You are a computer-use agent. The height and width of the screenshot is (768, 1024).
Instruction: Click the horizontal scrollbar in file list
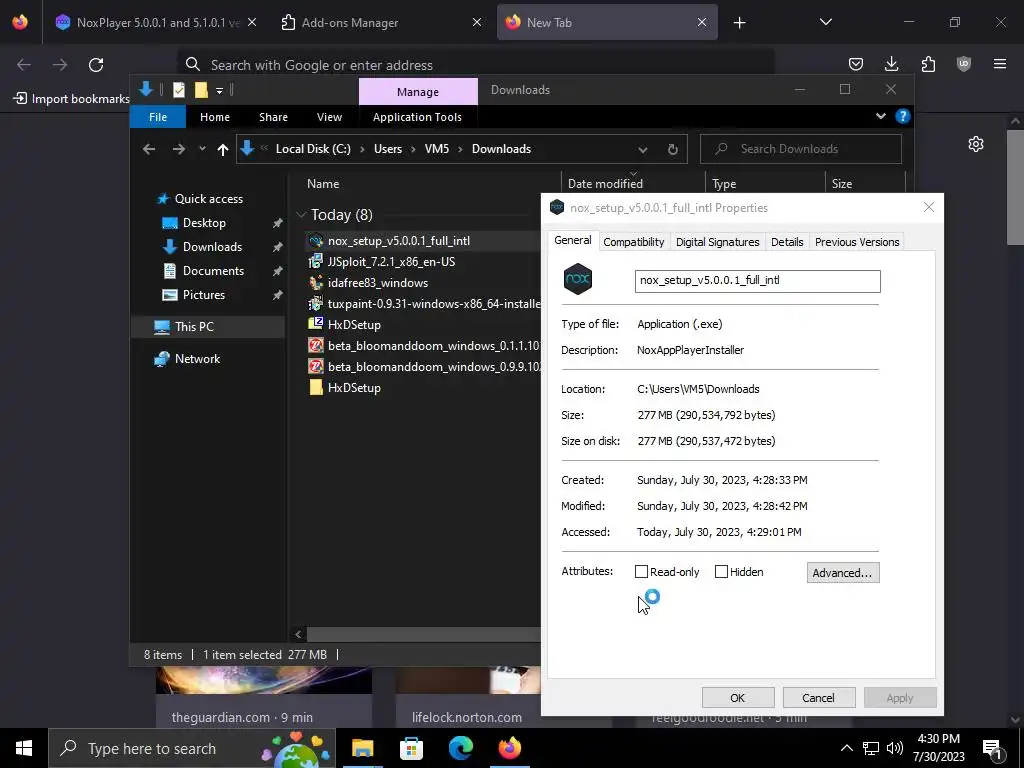click(424, 634)
